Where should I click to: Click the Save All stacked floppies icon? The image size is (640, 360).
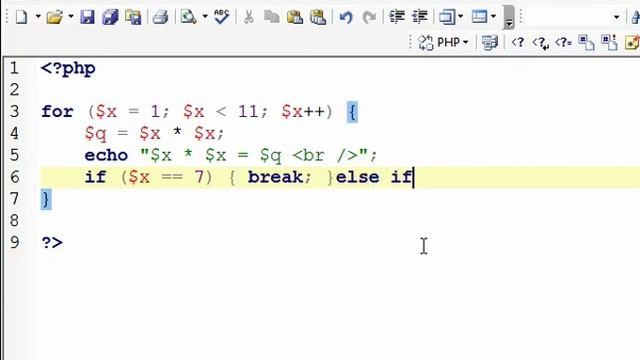coord(110,17)
